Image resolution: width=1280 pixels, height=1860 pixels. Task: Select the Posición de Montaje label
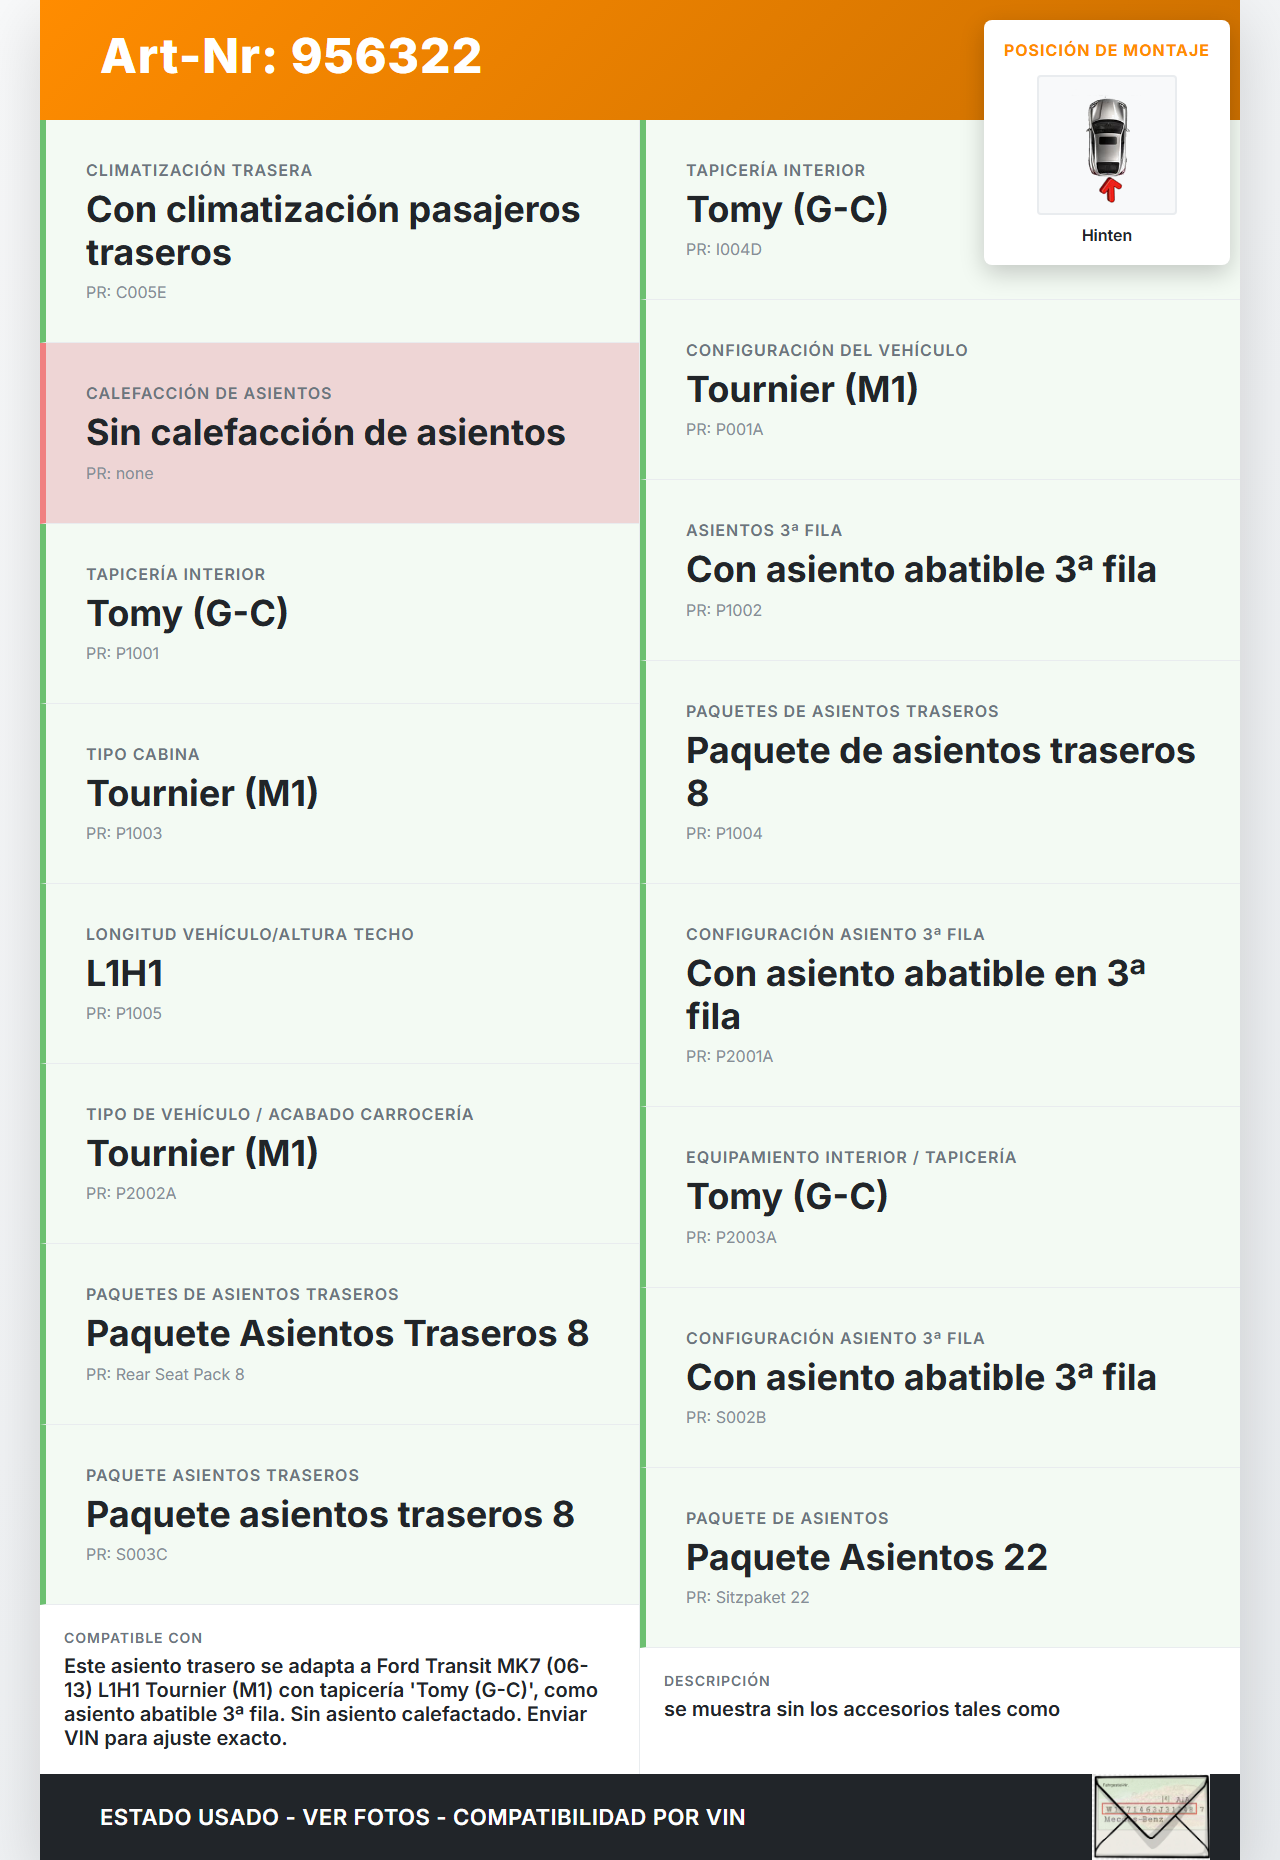tap(1106, 51)
